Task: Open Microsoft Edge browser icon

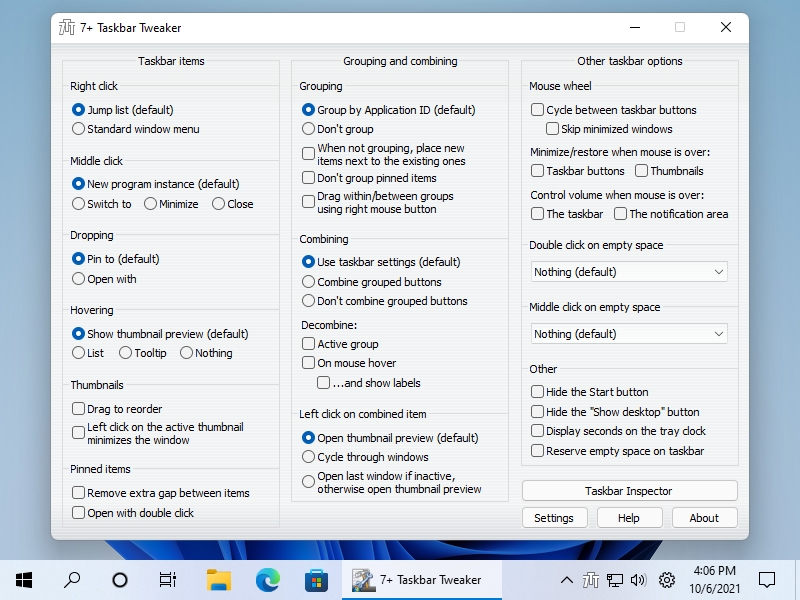Action: pos(268,580)
